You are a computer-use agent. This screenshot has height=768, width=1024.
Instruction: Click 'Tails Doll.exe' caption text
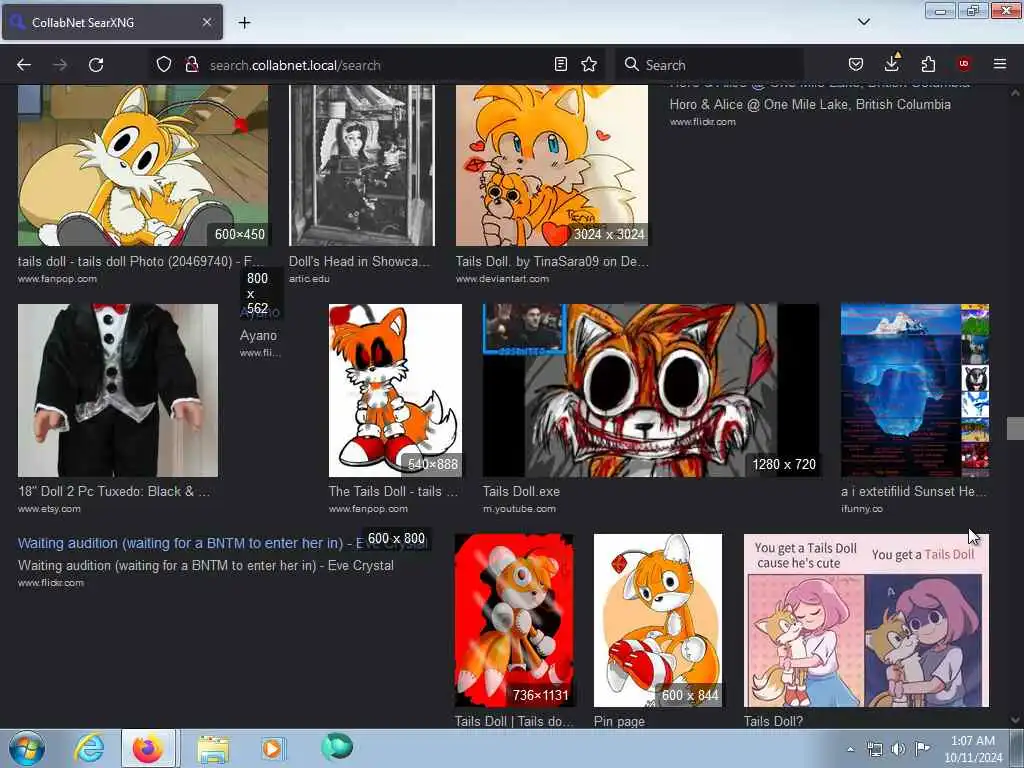pyautogui.click(x=521, y=491)
